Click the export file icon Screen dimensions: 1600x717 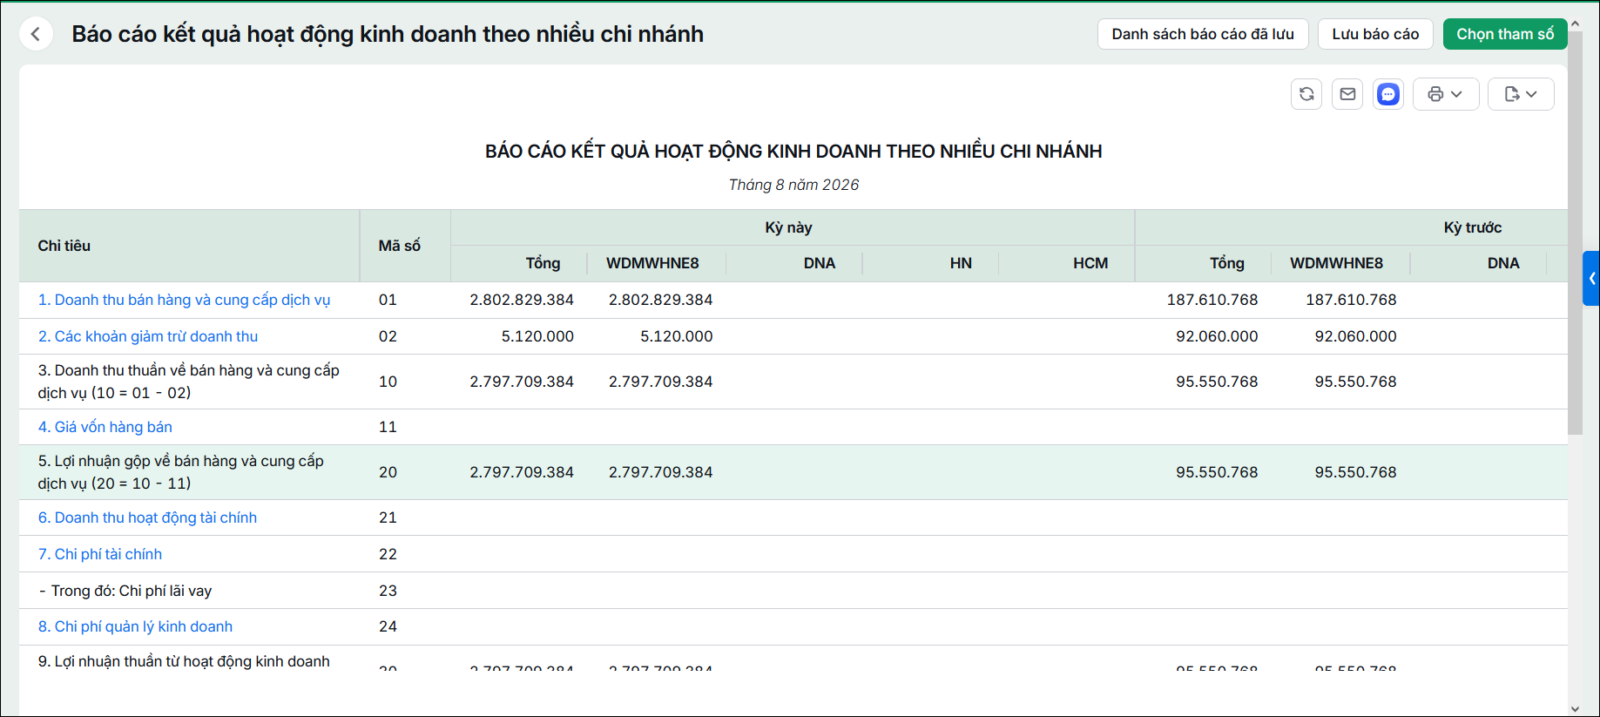[1511, 94]
